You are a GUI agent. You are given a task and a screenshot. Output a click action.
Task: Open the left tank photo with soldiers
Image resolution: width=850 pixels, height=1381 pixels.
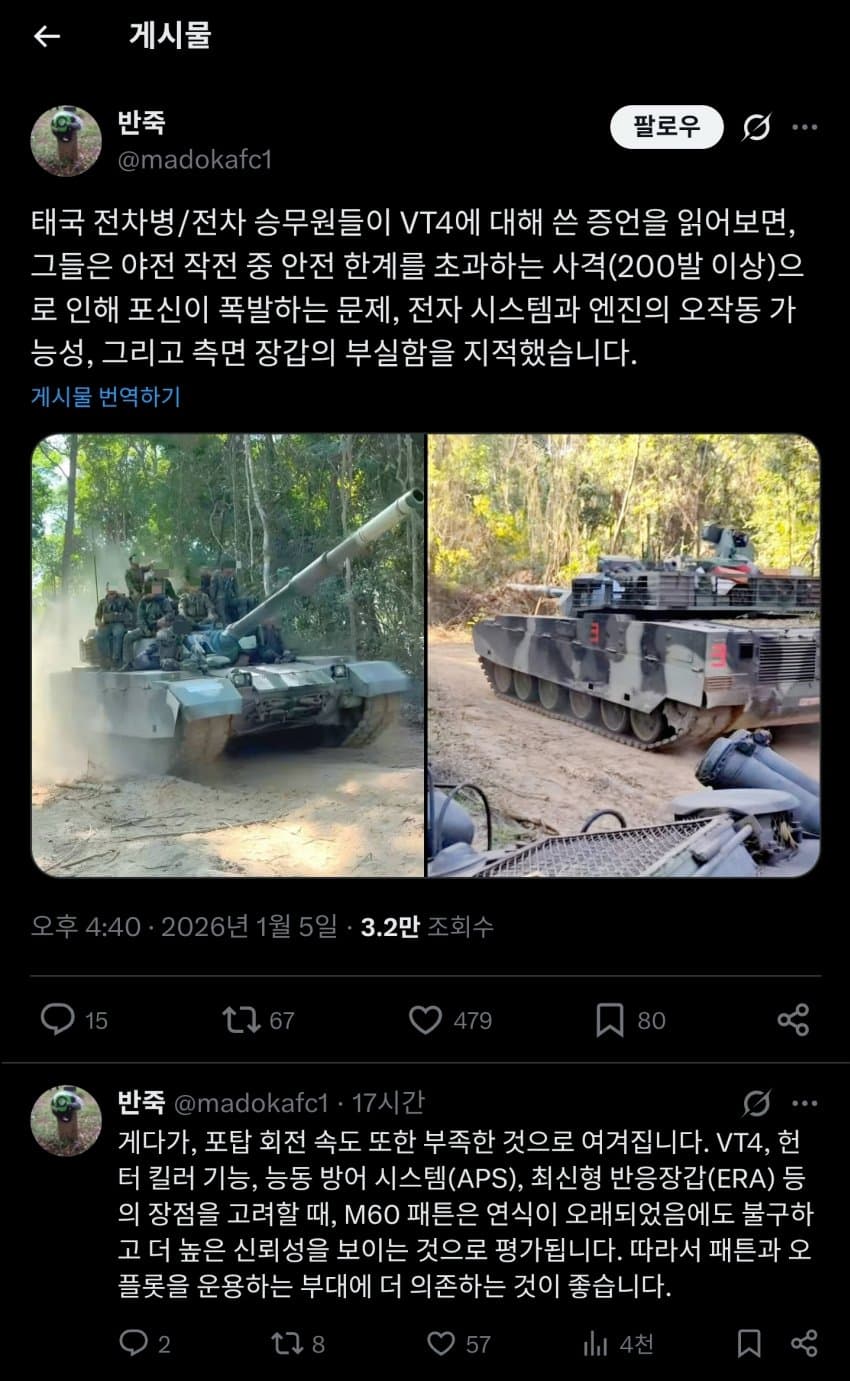228,655
